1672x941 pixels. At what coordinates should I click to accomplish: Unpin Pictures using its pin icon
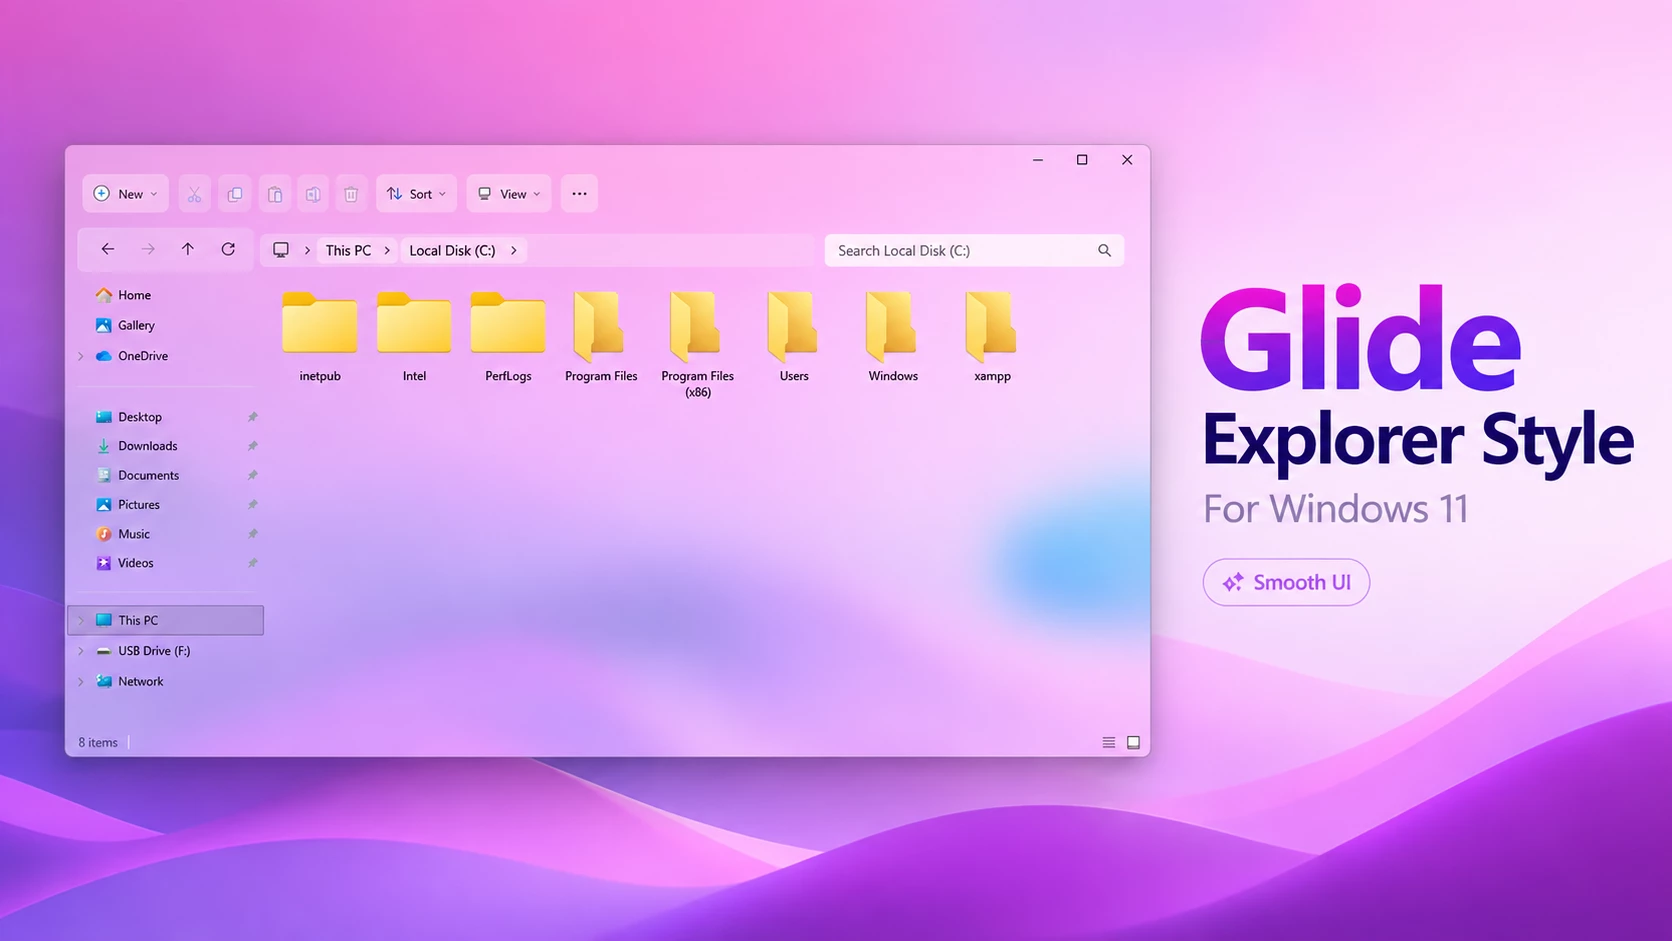[x=253, y=505]
